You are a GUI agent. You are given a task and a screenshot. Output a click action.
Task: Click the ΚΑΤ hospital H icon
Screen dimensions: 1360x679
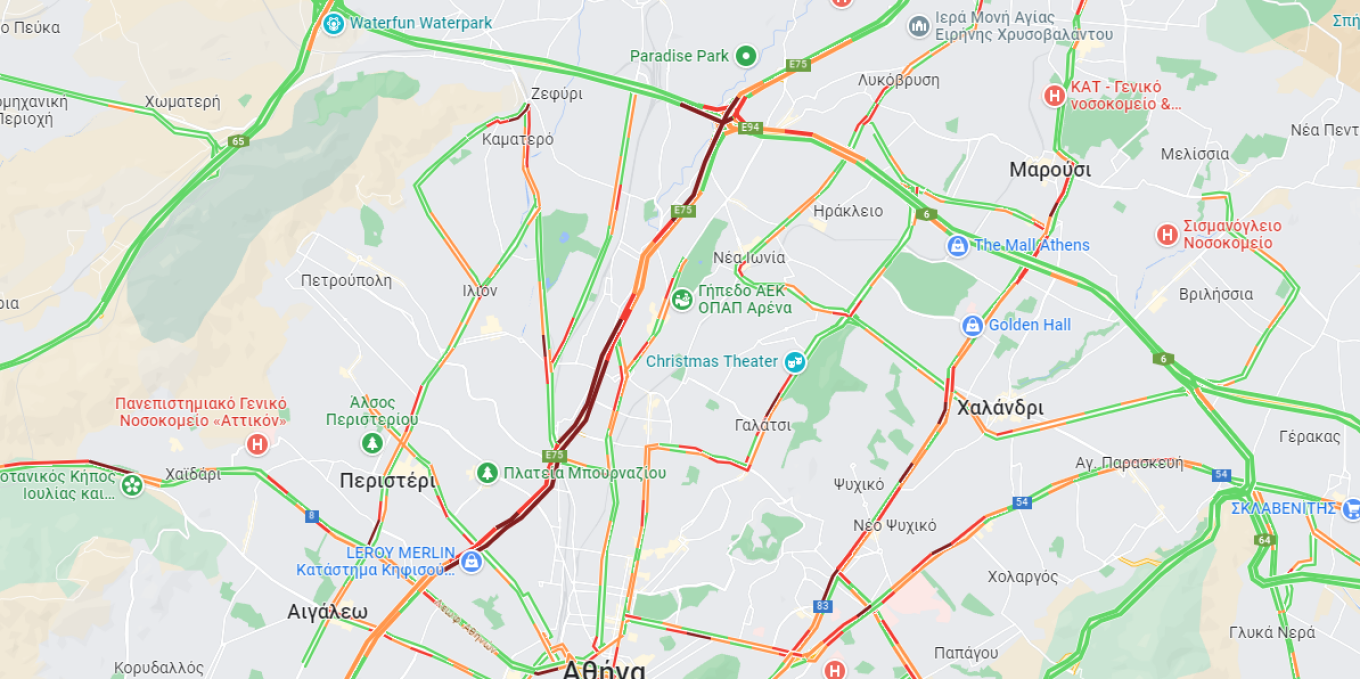pos(1054,96)
